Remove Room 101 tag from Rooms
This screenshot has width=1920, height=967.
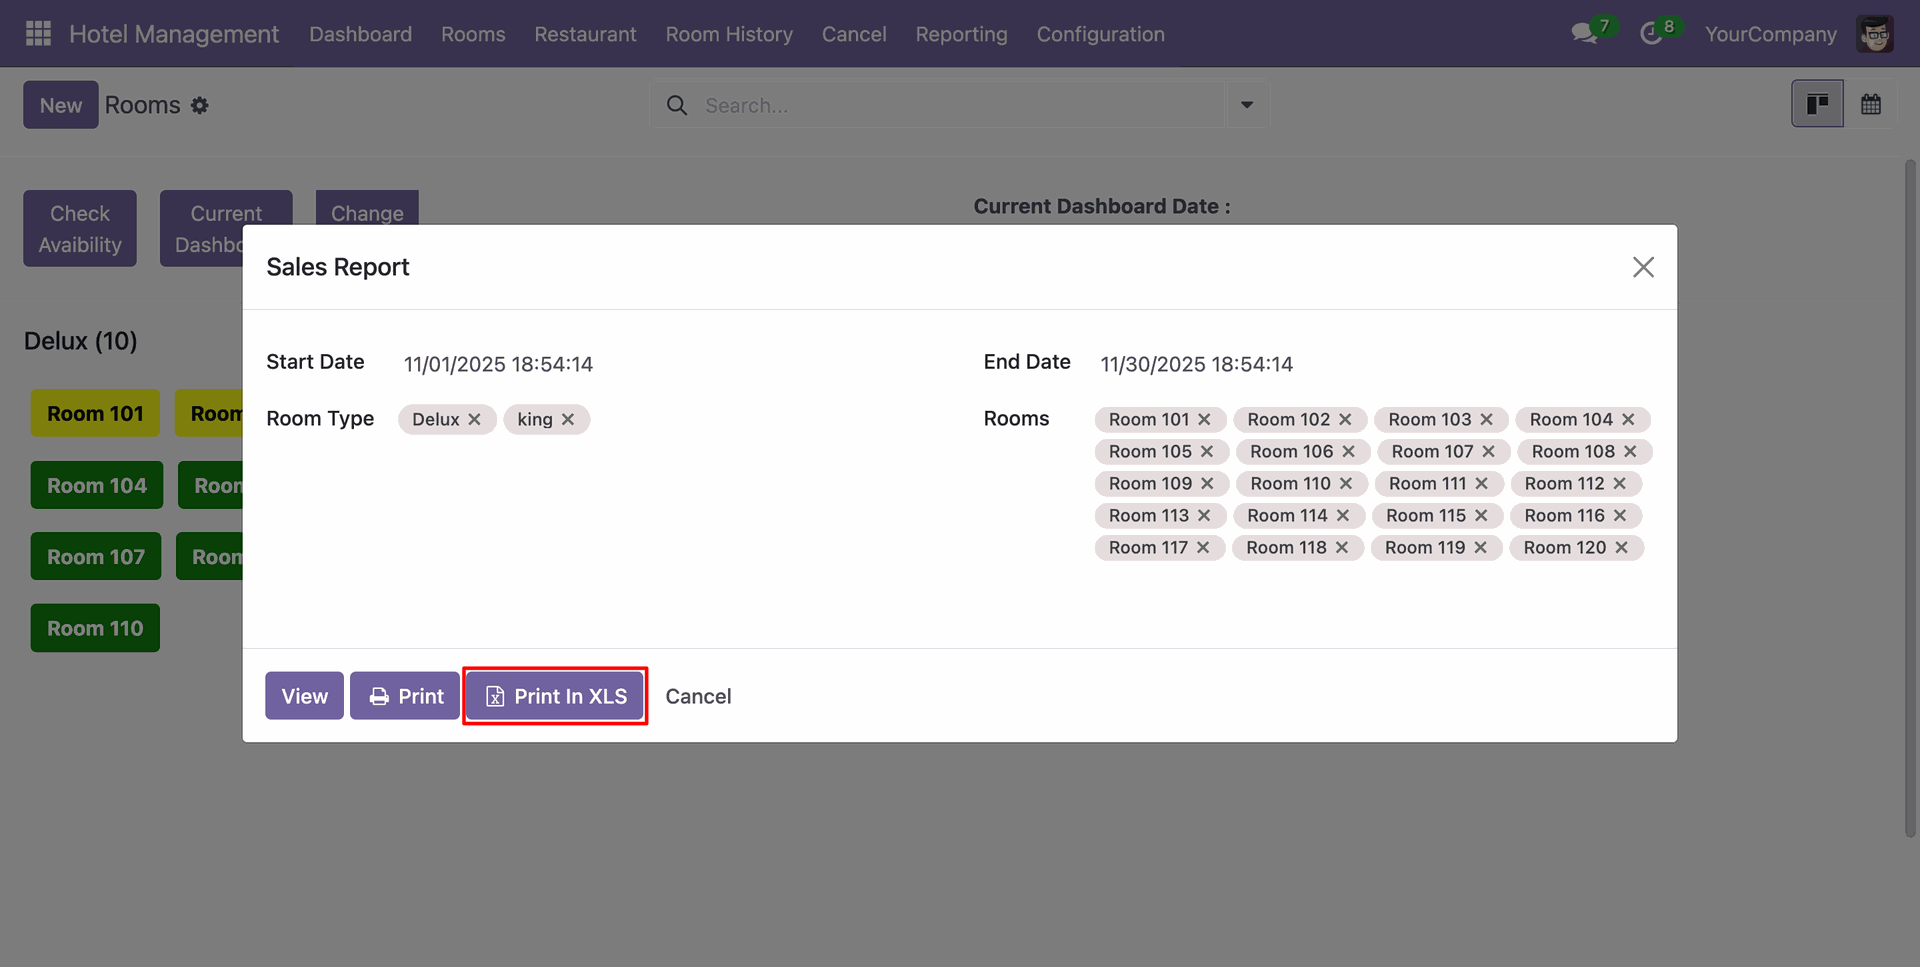[x=1205, y=420]
